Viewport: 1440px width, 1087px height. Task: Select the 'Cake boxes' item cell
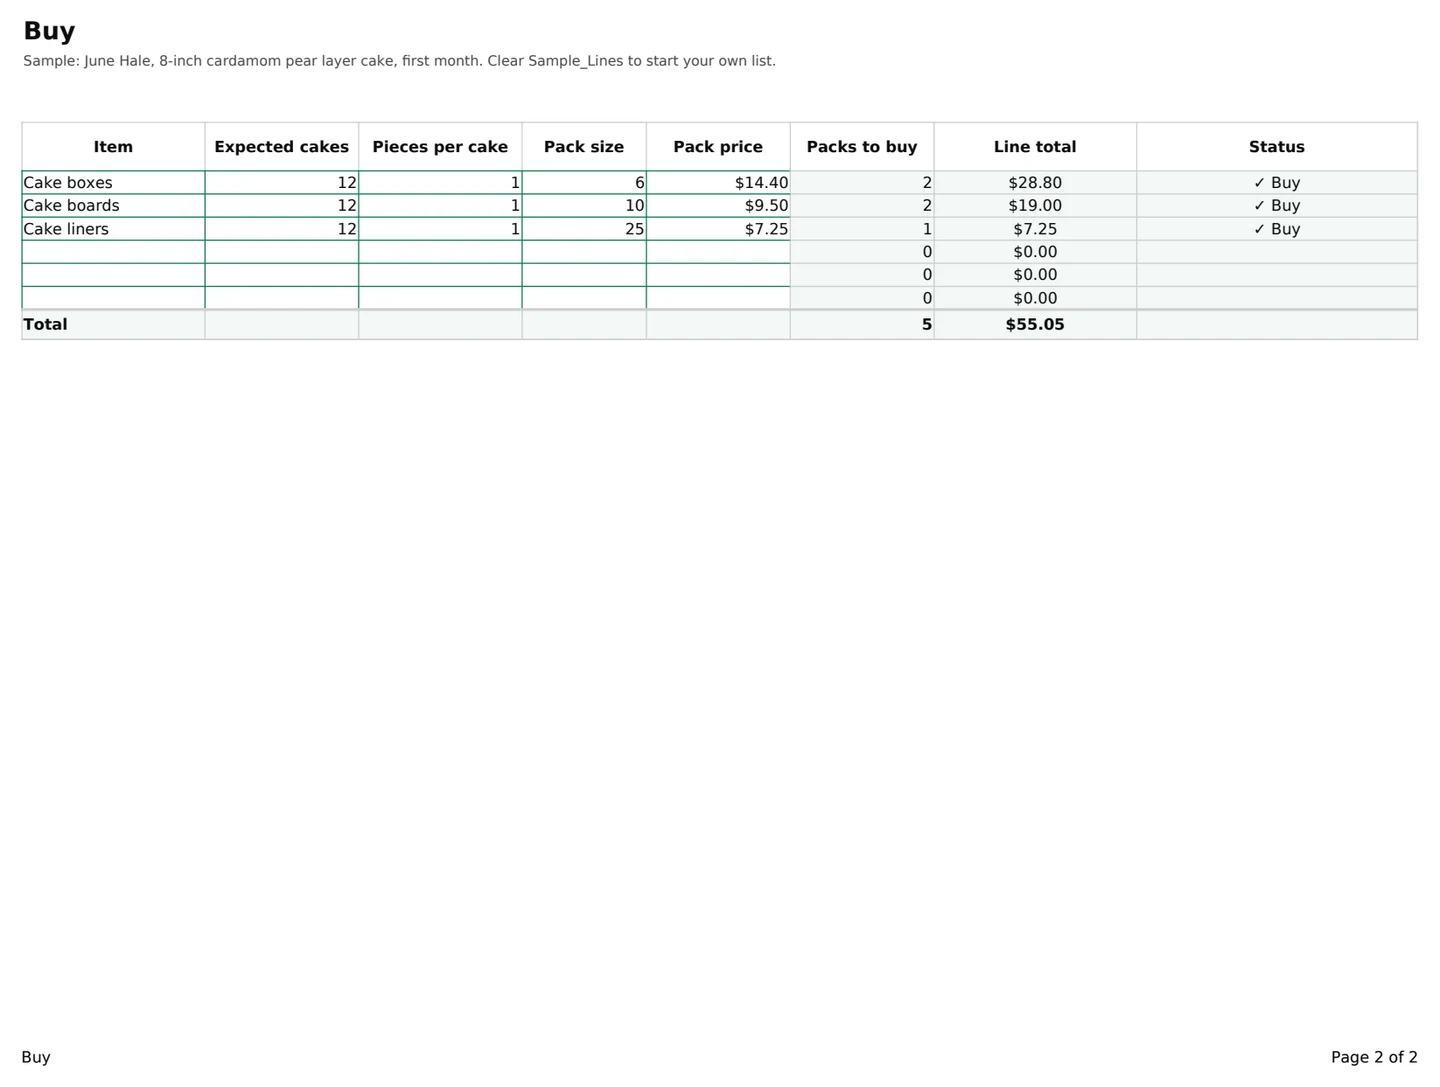coord(113,183)
